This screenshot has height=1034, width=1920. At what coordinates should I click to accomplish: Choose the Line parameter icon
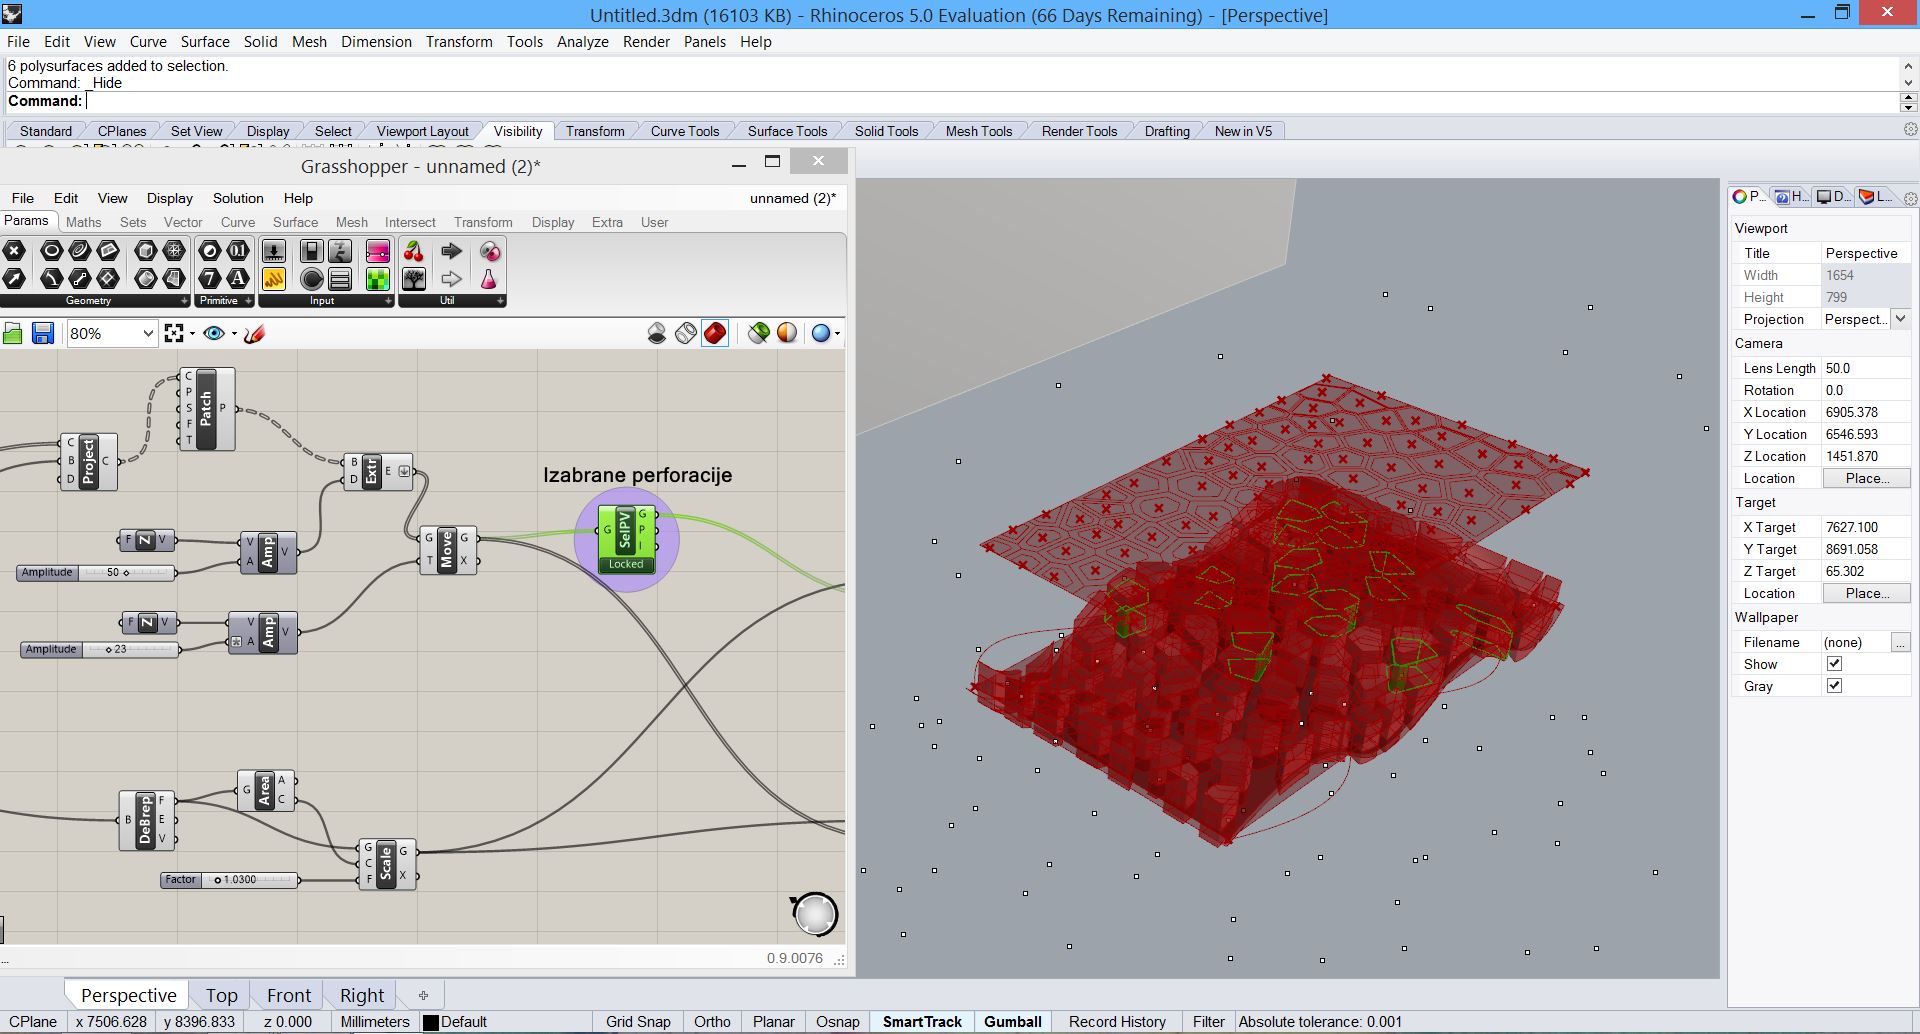click(80, 278)
